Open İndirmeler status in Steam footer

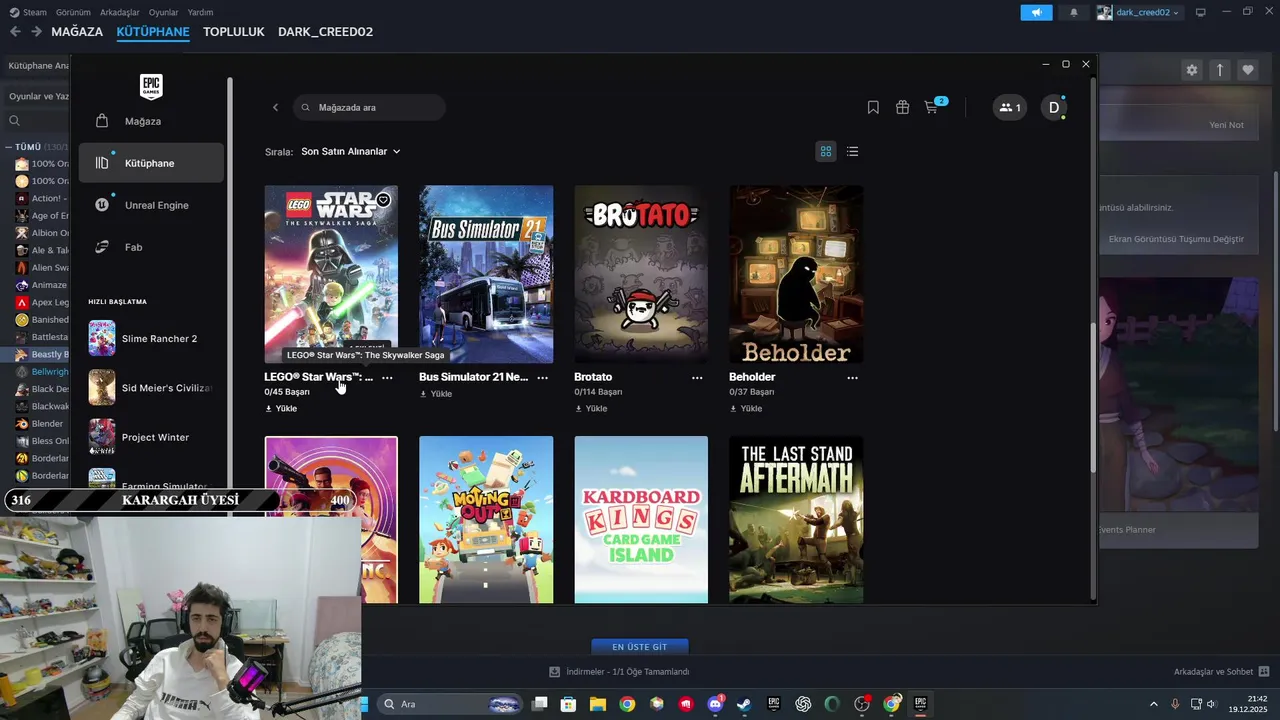620,672
